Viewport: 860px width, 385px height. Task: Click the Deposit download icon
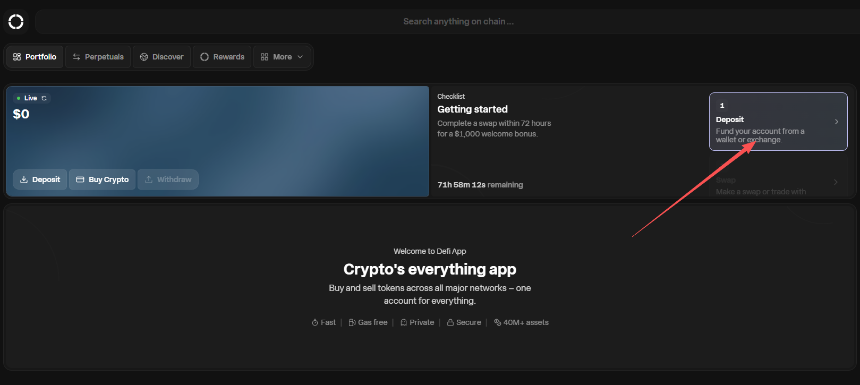tap(24, 179)
